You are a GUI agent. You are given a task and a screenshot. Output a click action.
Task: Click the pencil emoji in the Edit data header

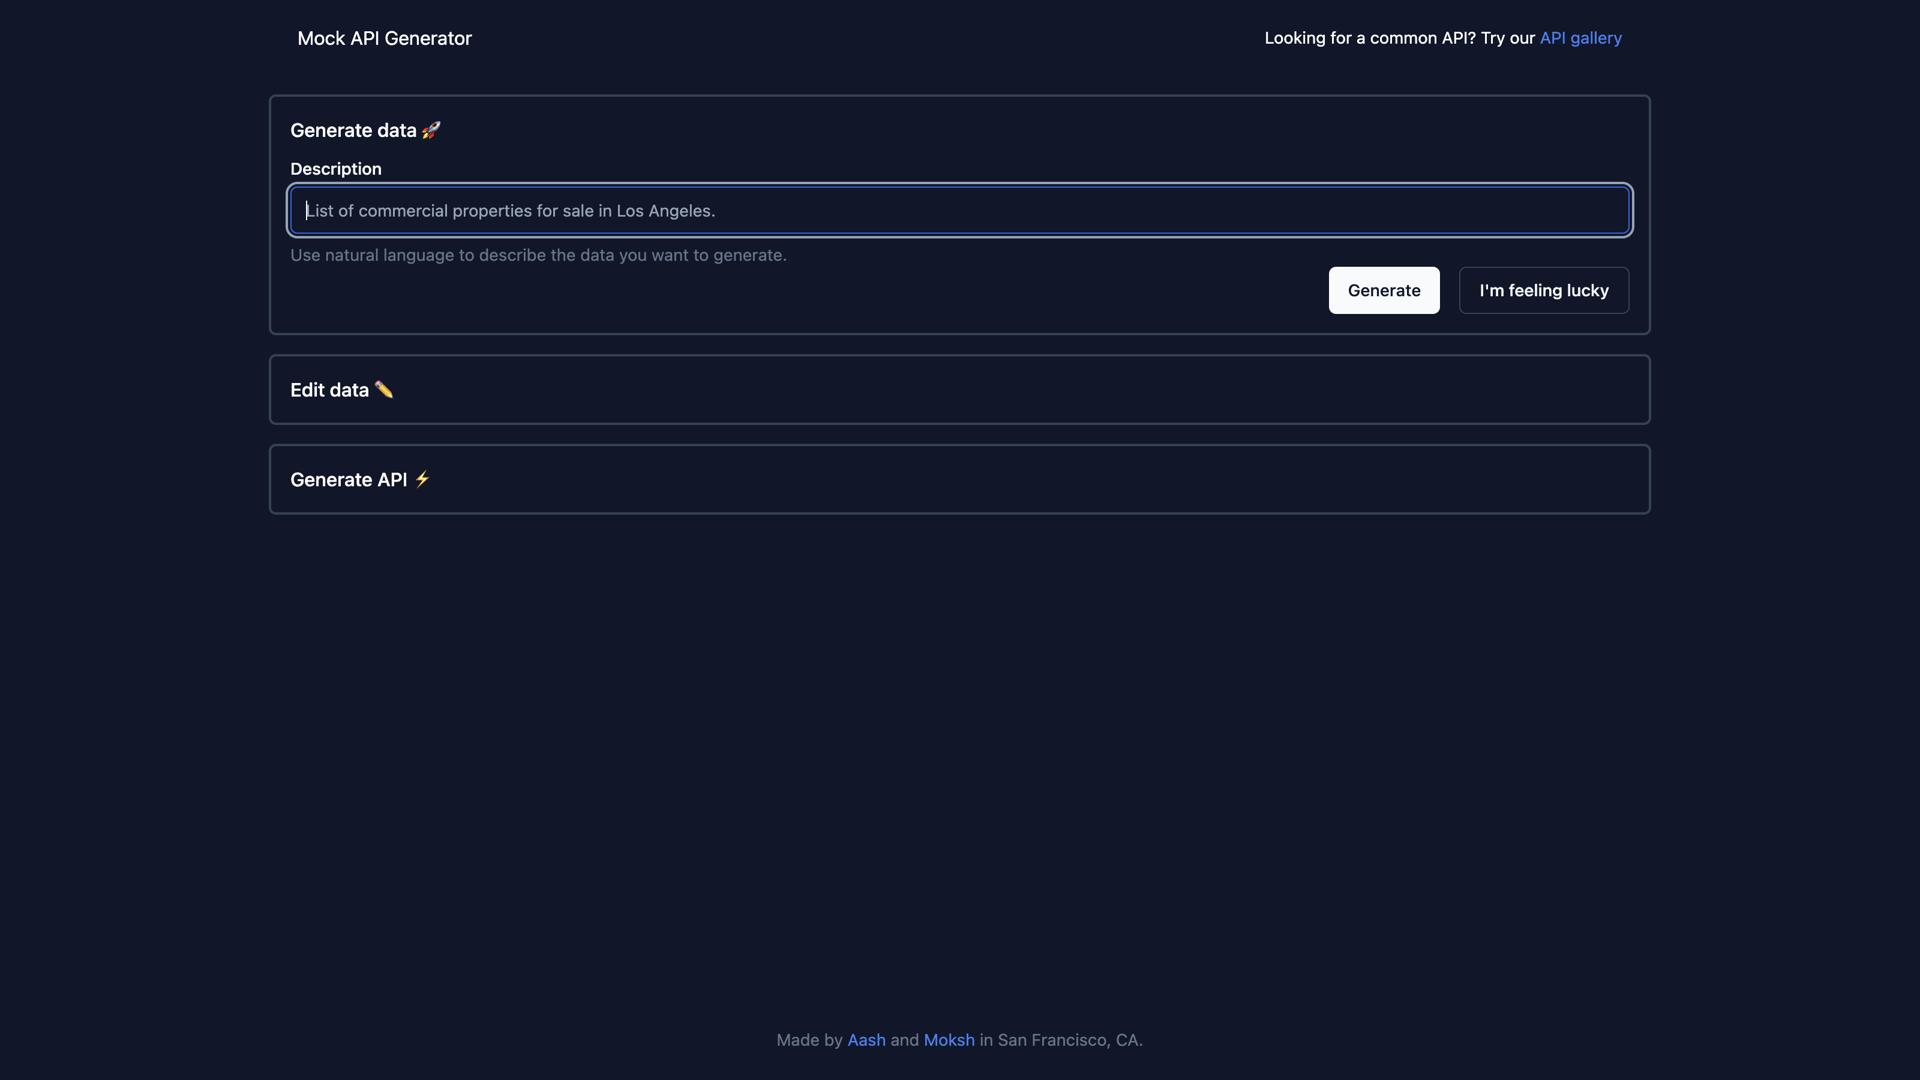coord(383,389)
